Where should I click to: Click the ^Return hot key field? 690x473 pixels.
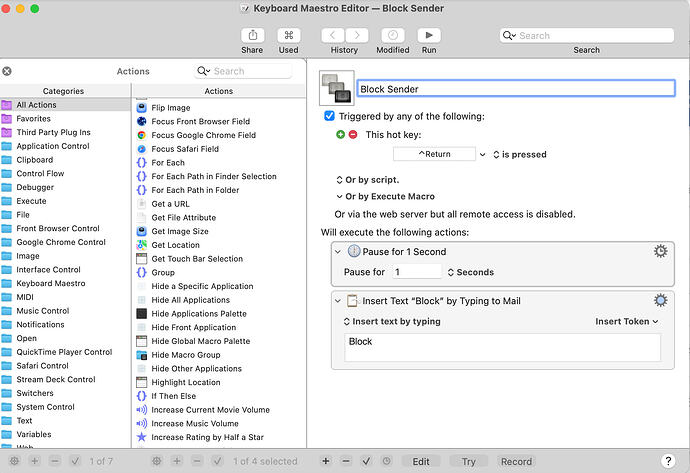(434, 154)
